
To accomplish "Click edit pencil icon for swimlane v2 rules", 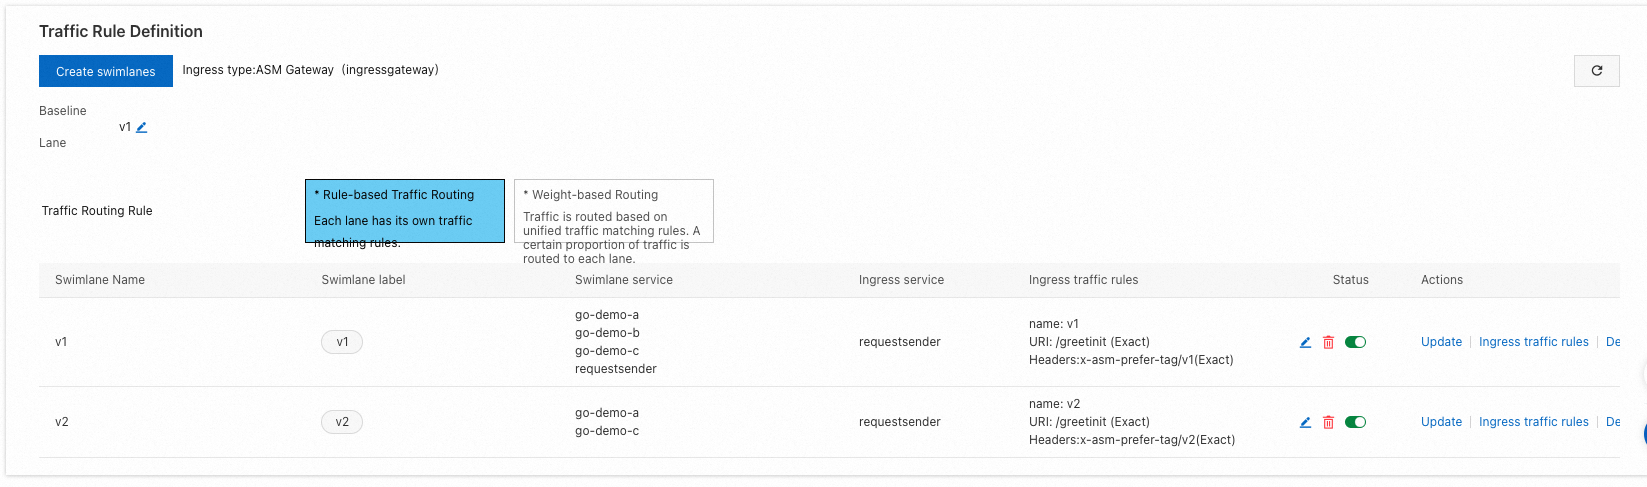I will click(1305, 422).
